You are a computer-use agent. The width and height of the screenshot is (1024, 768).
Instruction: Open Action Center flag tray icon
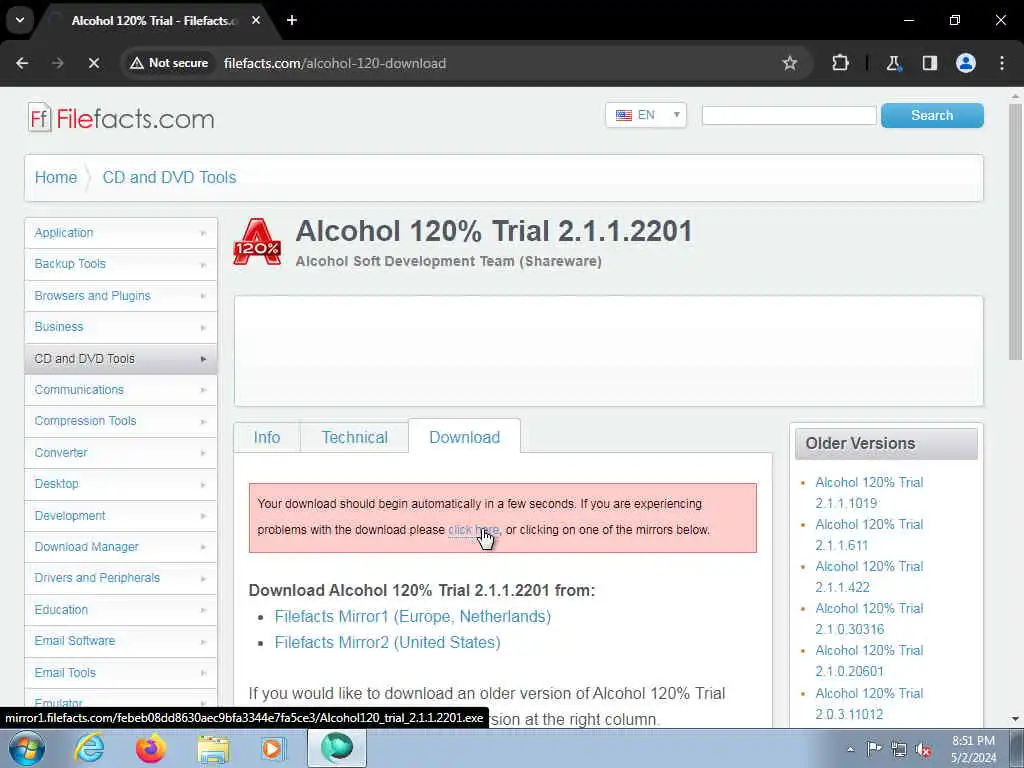click(874, 749)
